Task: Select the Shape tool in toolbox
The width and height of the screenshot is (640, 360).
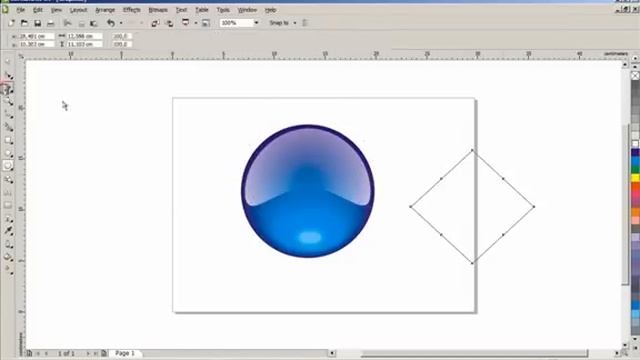Action: pyautogui.click(x=8, y=76)
